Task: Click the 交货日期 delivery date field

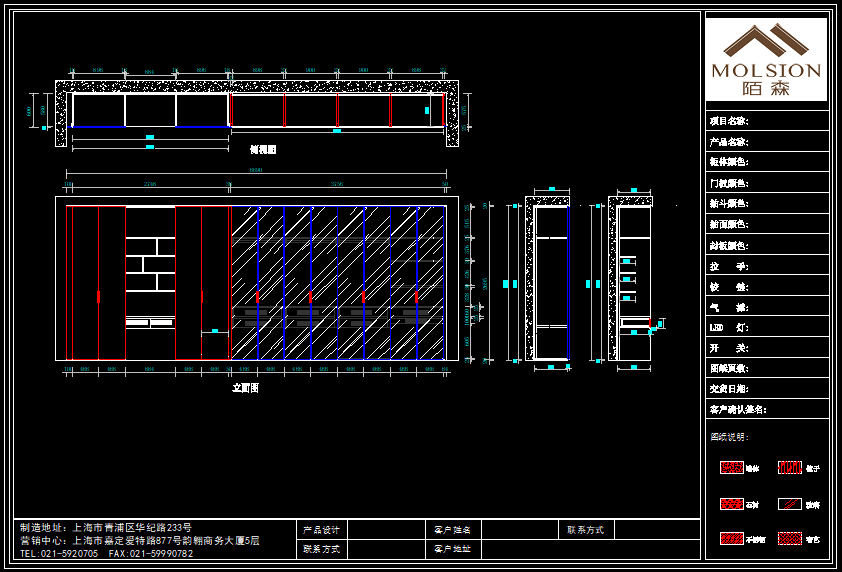Action: pos(766,389)
